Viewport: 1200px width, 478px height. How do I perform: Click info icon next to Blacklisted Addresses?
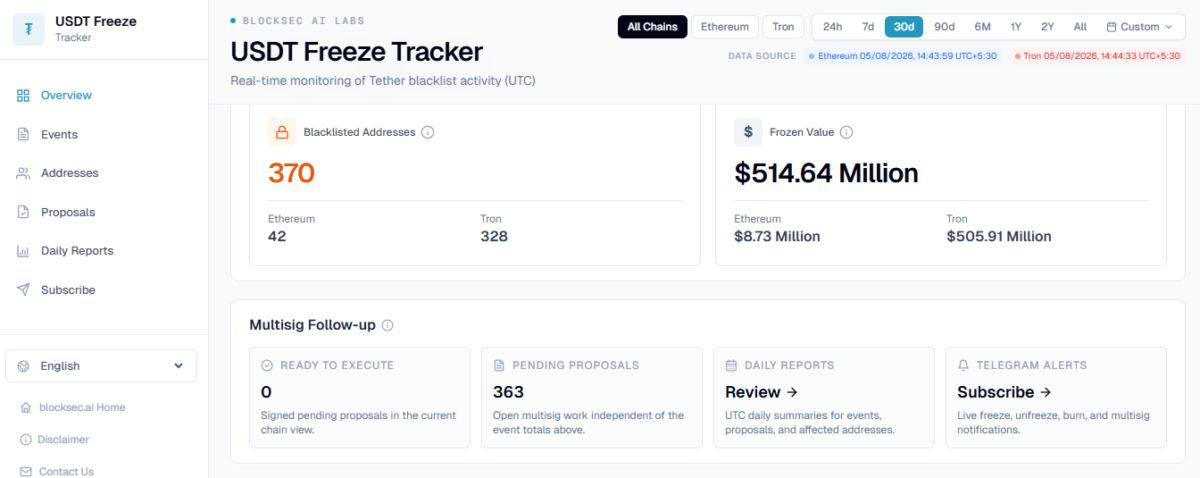[x=428, y=132]
